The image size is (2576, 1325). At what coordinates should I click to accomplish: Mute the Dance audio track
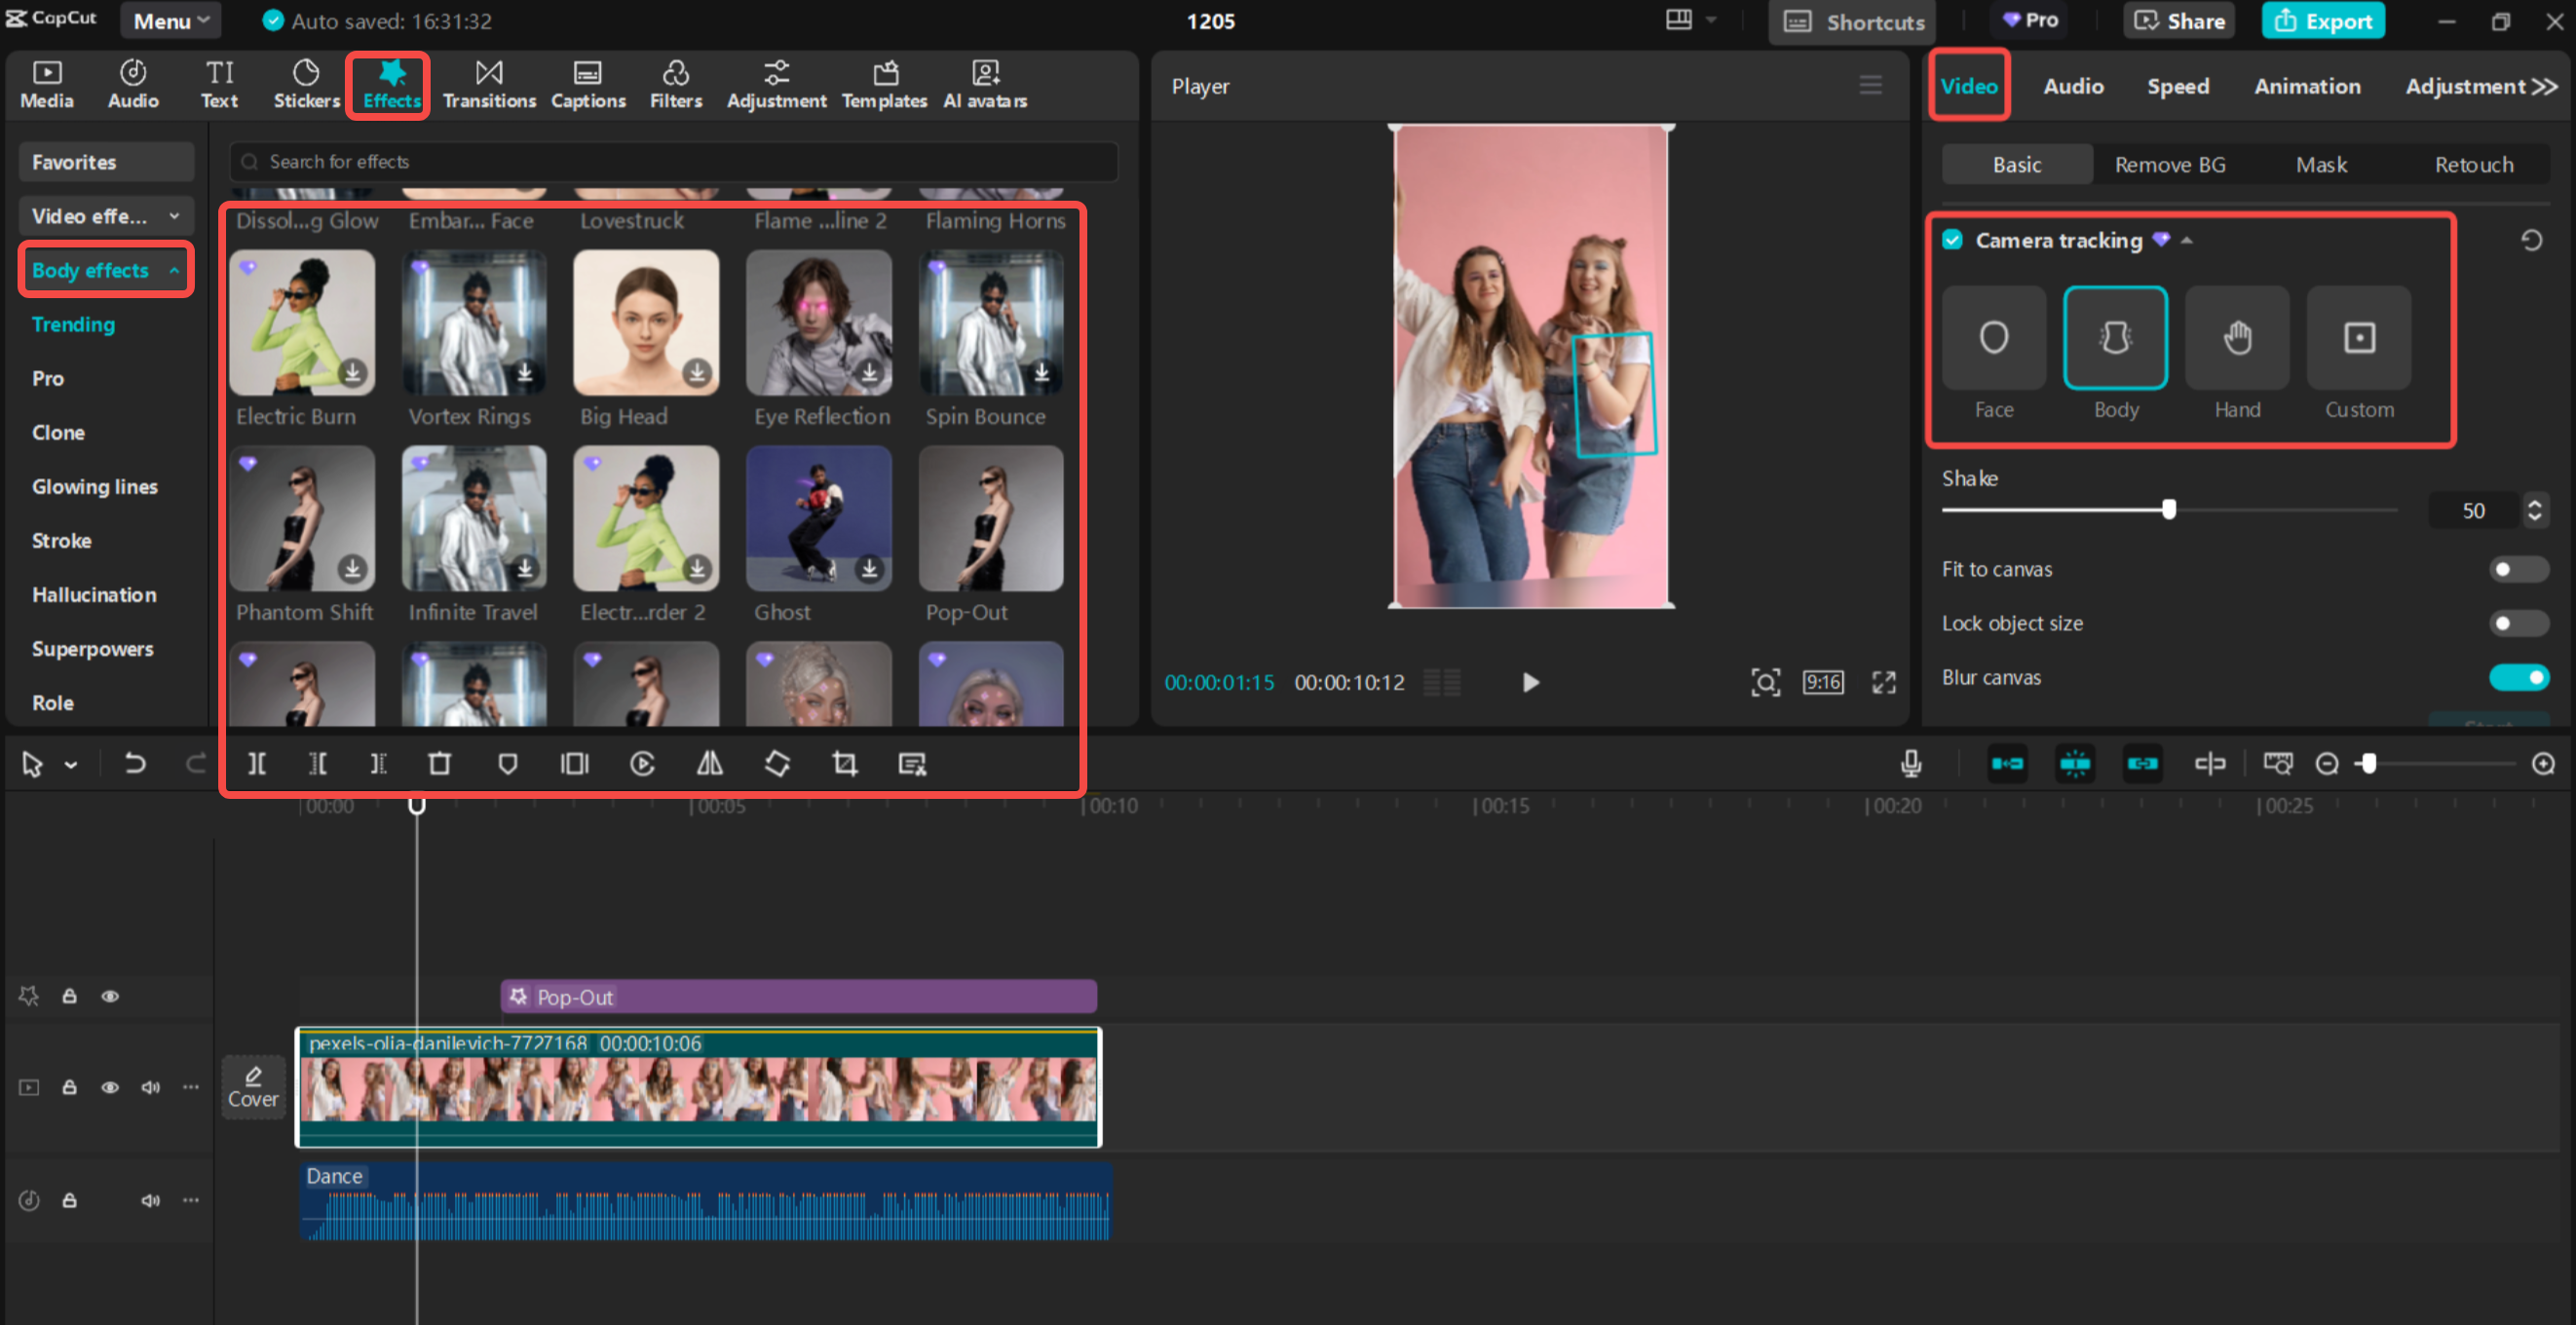tap(150, 1200)
